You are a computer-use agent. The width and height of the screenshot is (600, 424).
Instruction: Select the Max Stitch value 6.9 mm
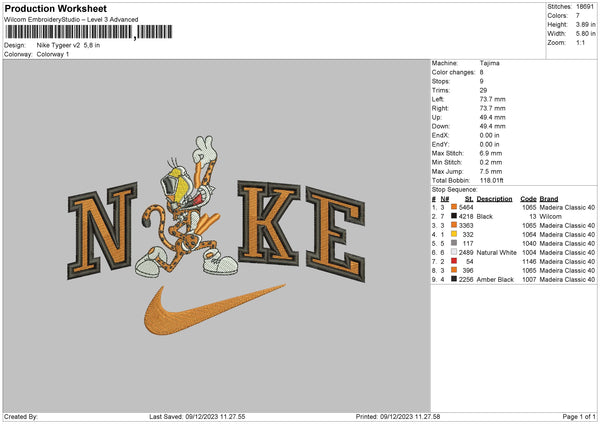(490, 153)
